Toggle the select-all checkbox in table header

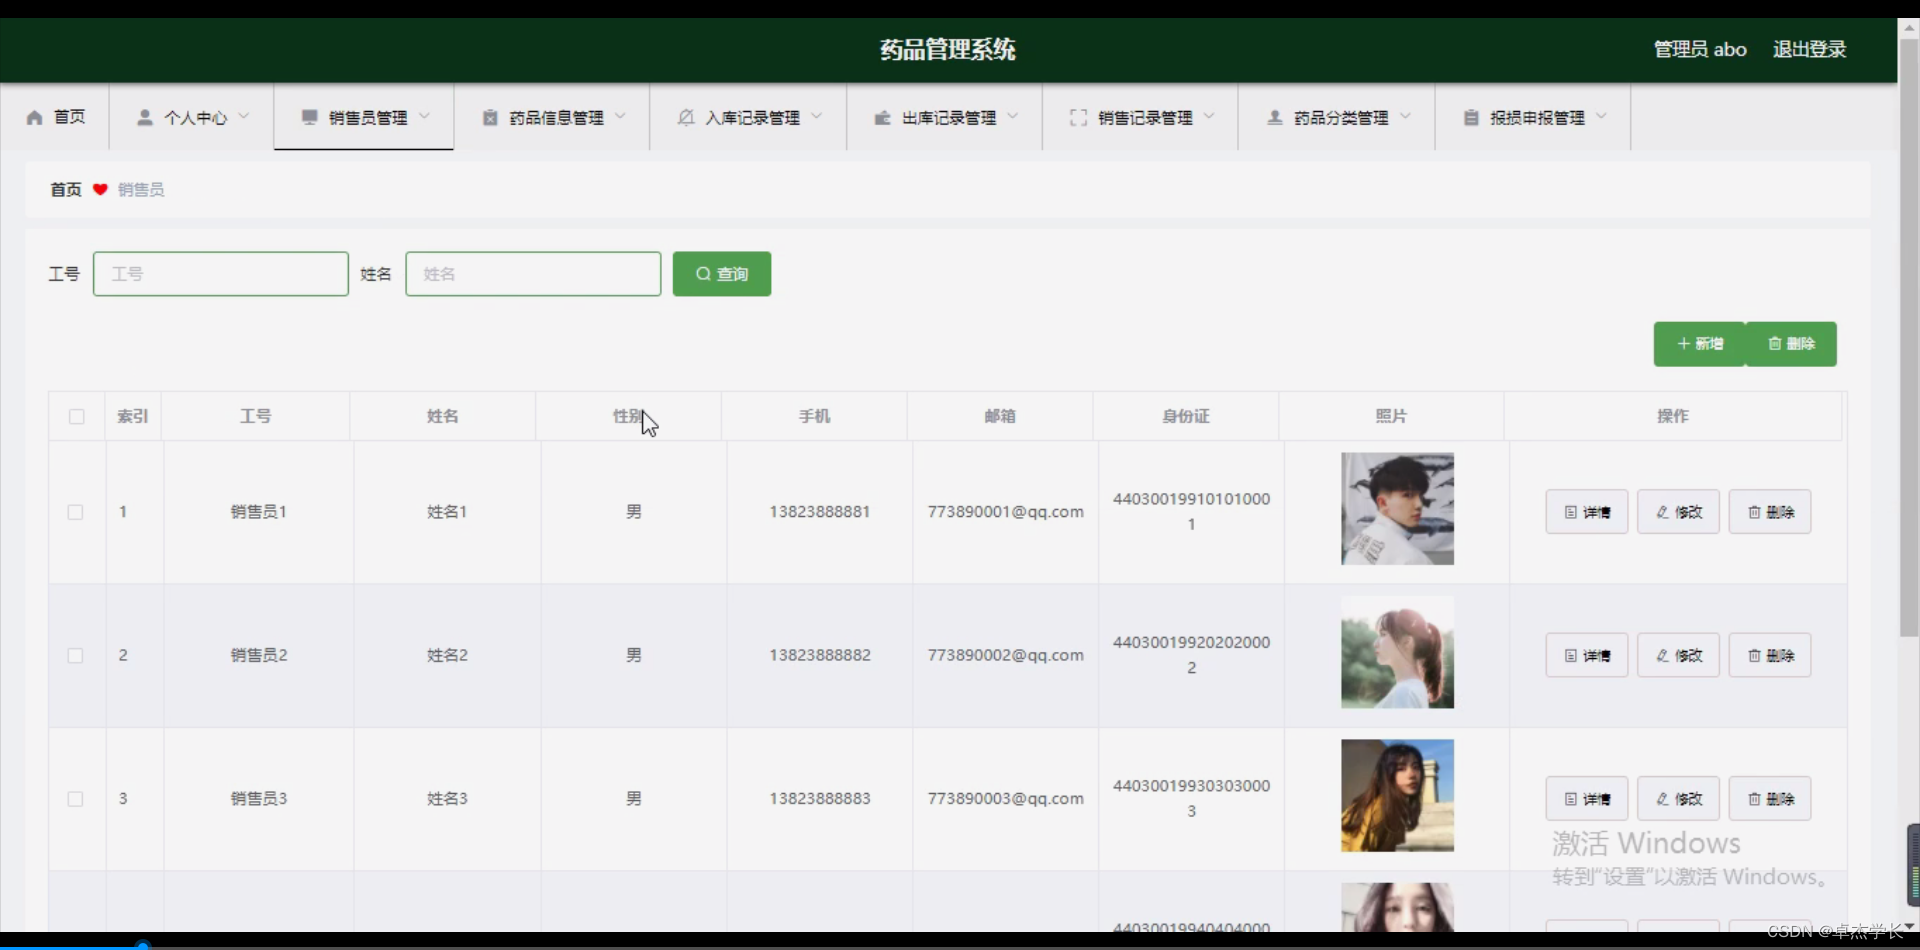[x=76, y=417]
